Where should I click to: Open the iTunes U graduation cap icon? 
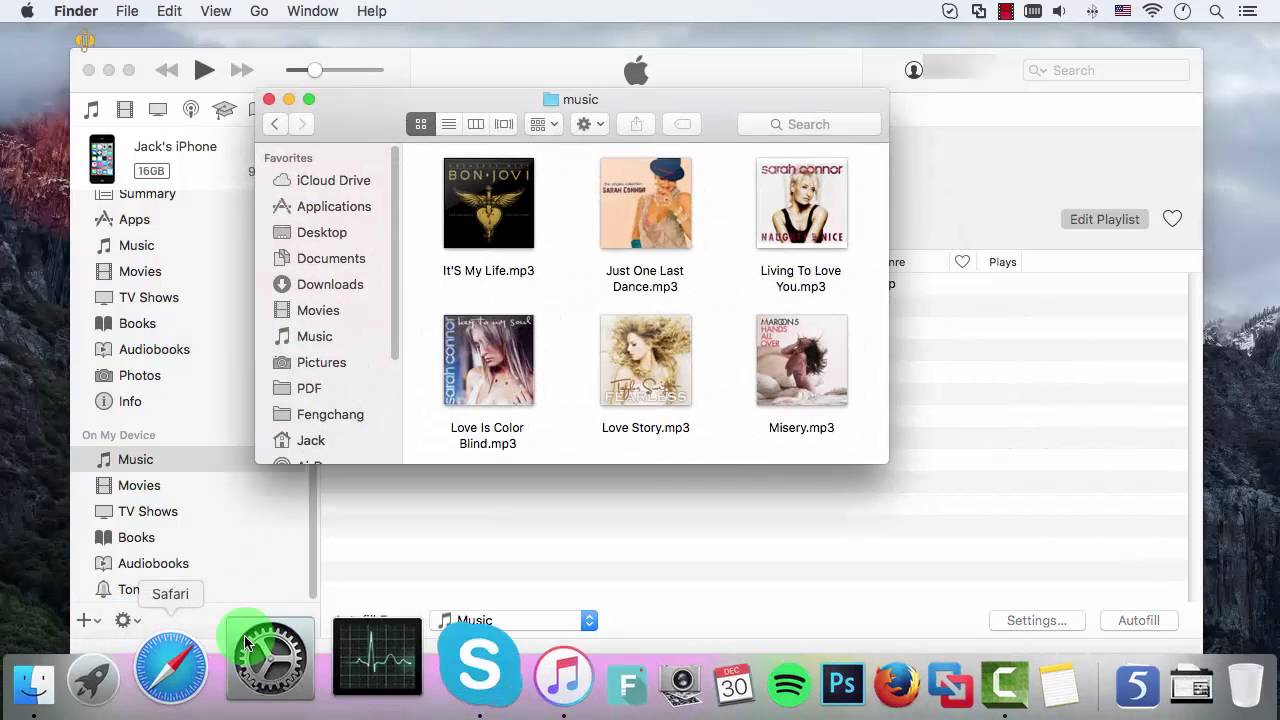click(x=224, y=110)
